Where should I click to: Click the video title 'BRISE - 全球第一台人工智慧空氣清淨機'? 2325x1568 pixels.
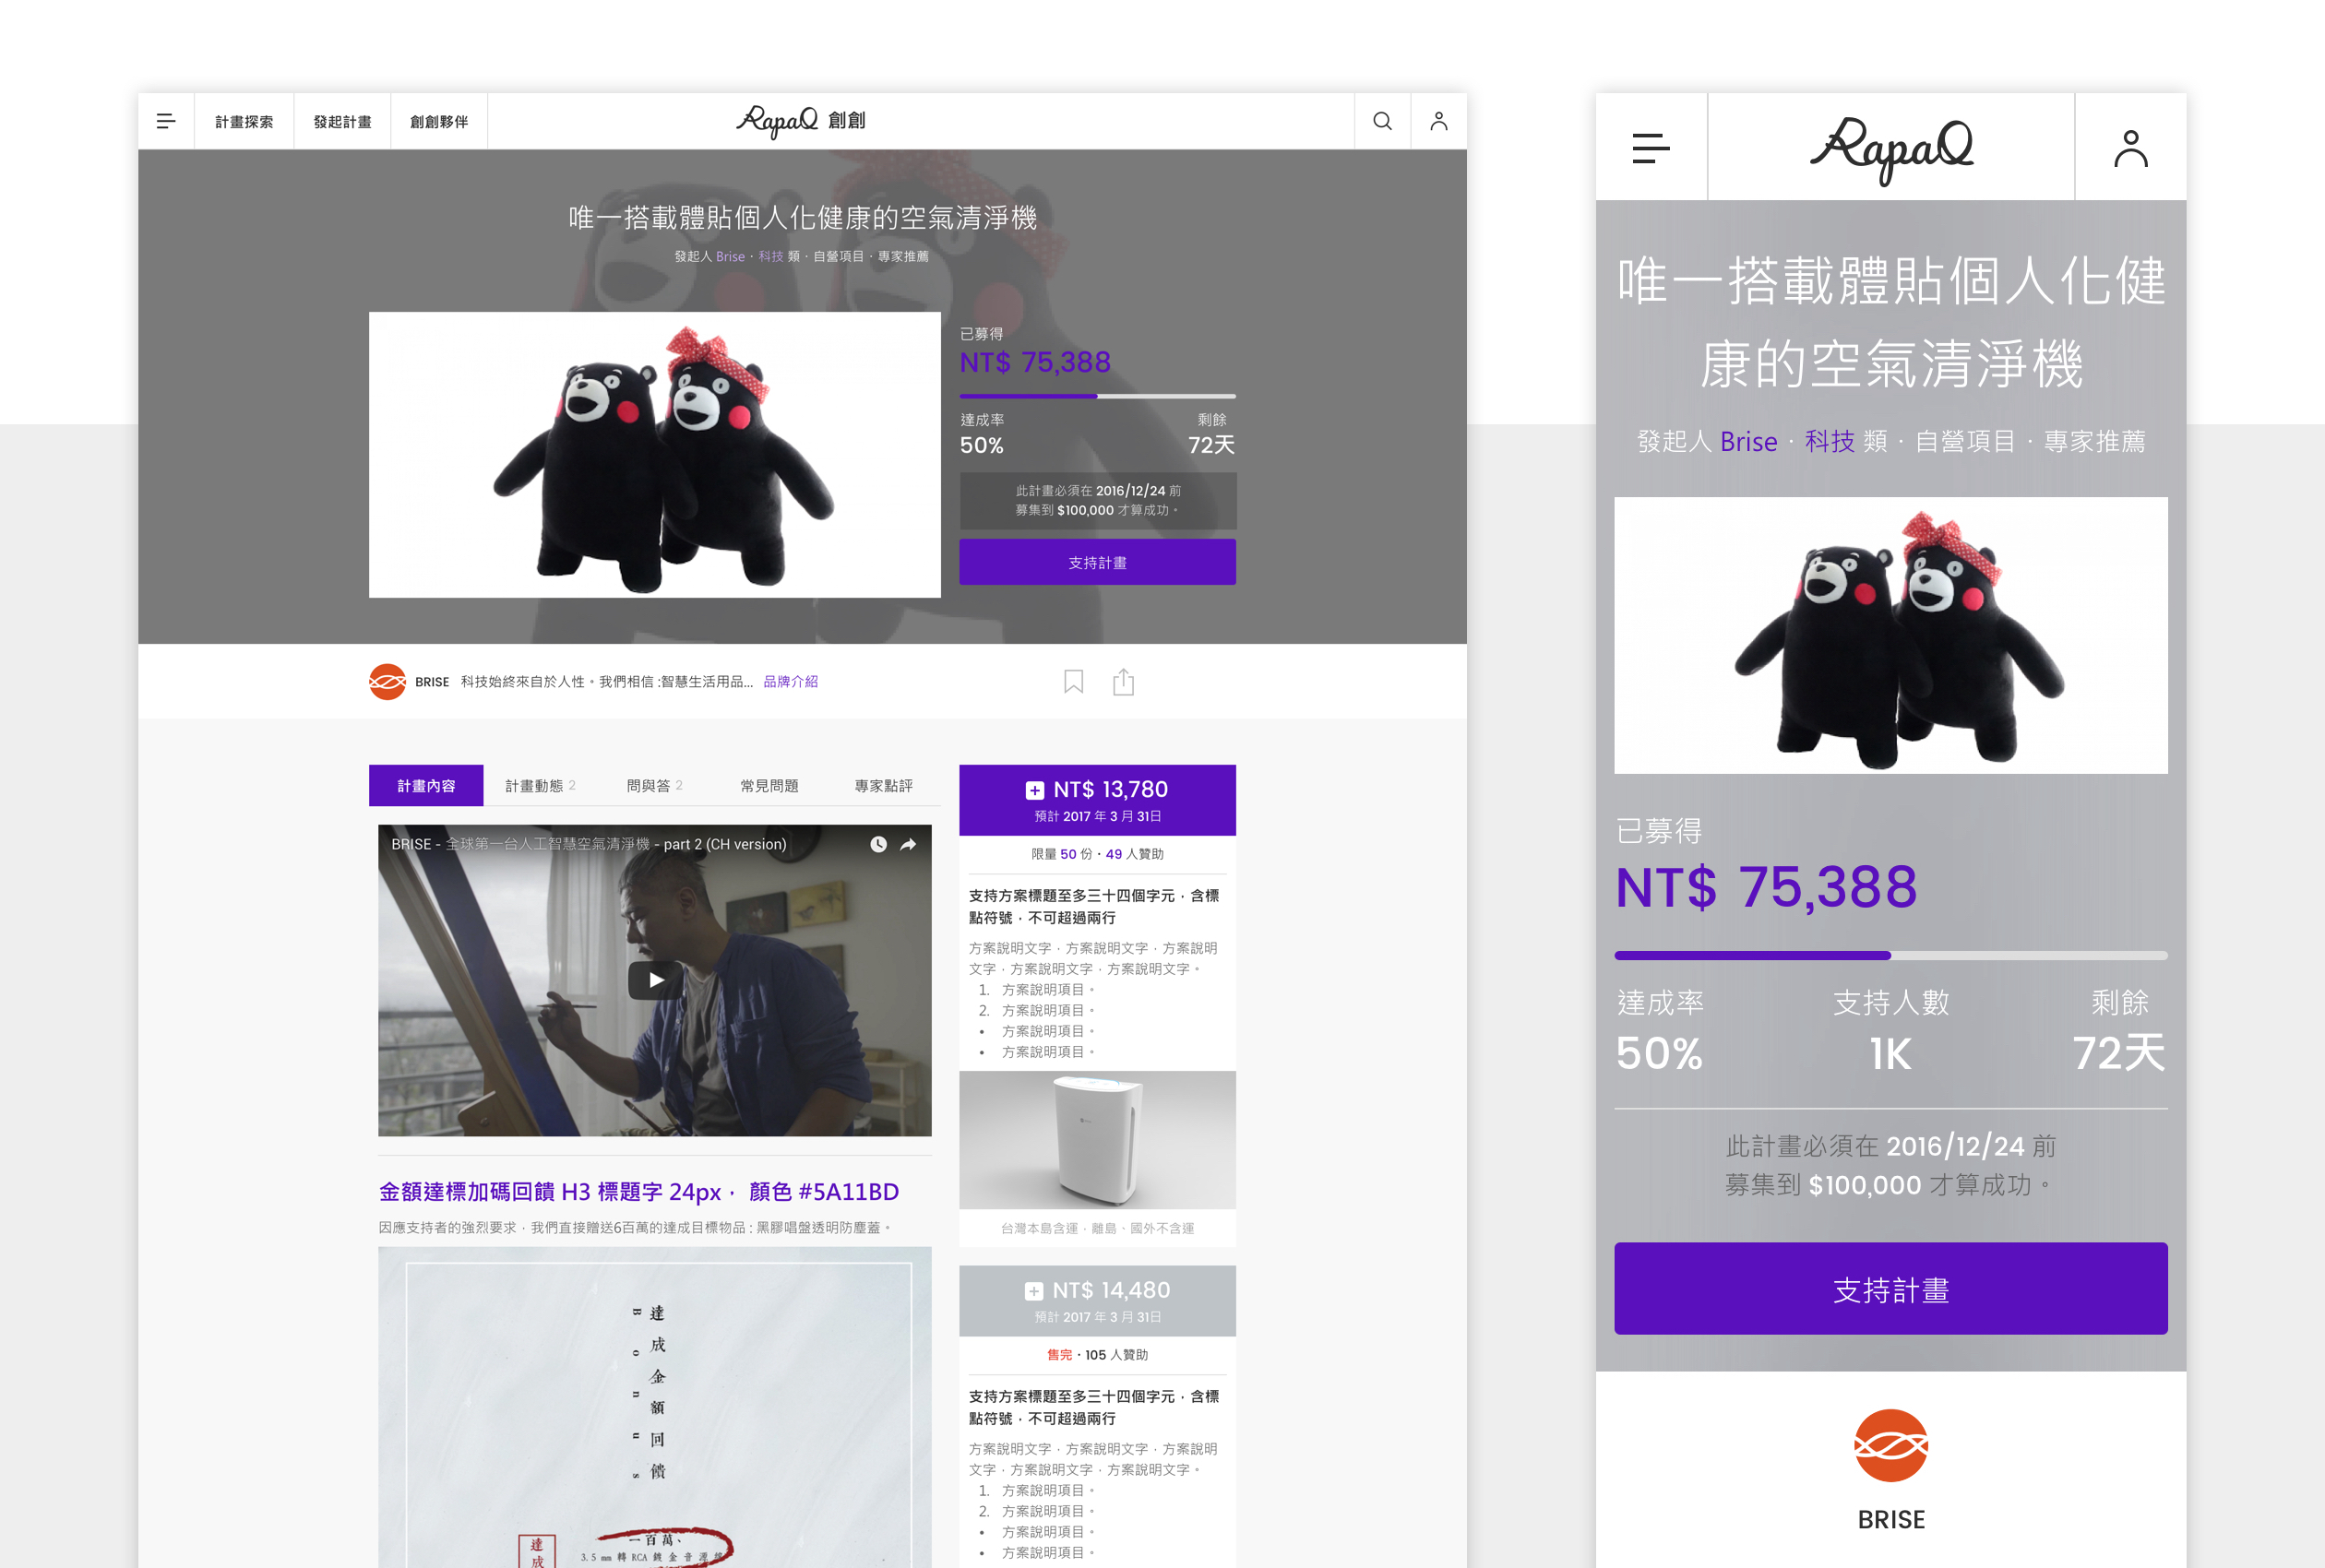[588, 844]
